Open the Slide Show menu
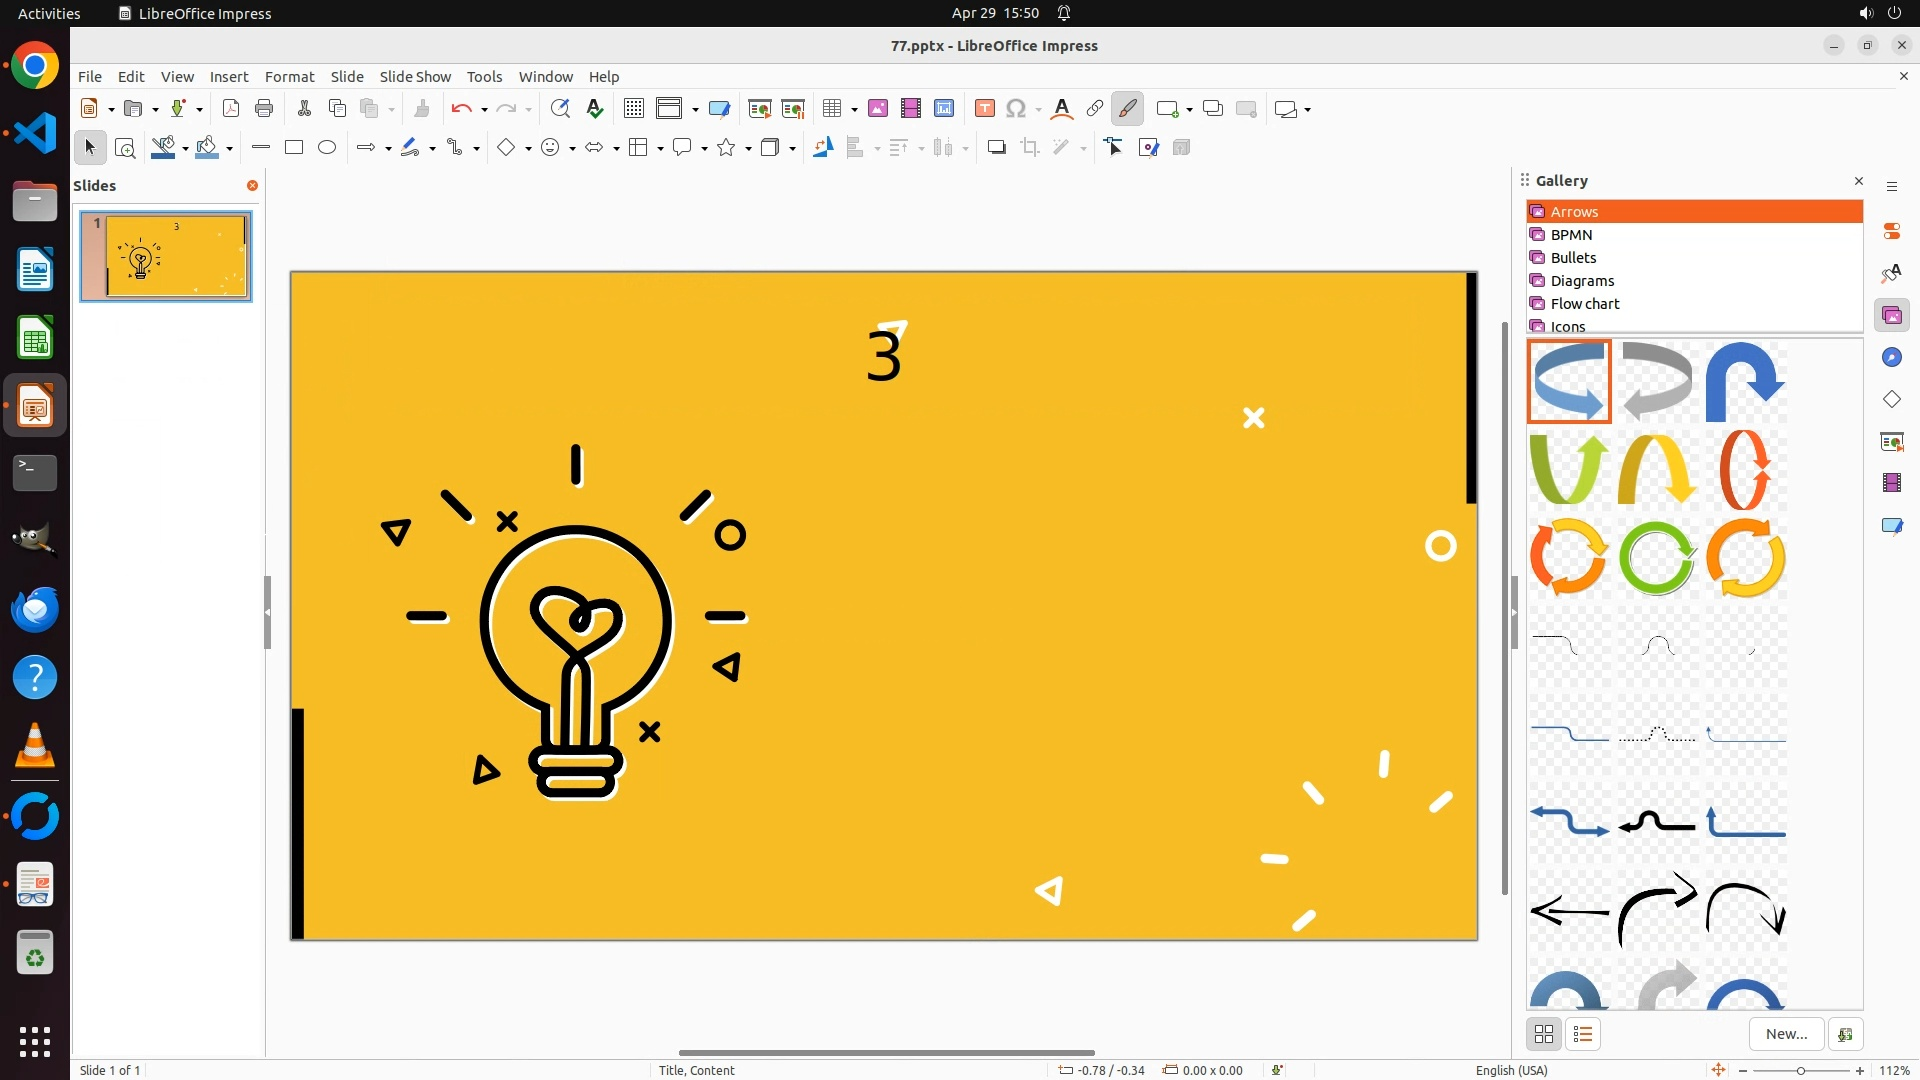1920x1080 pixels. click(x=415, y=77)
